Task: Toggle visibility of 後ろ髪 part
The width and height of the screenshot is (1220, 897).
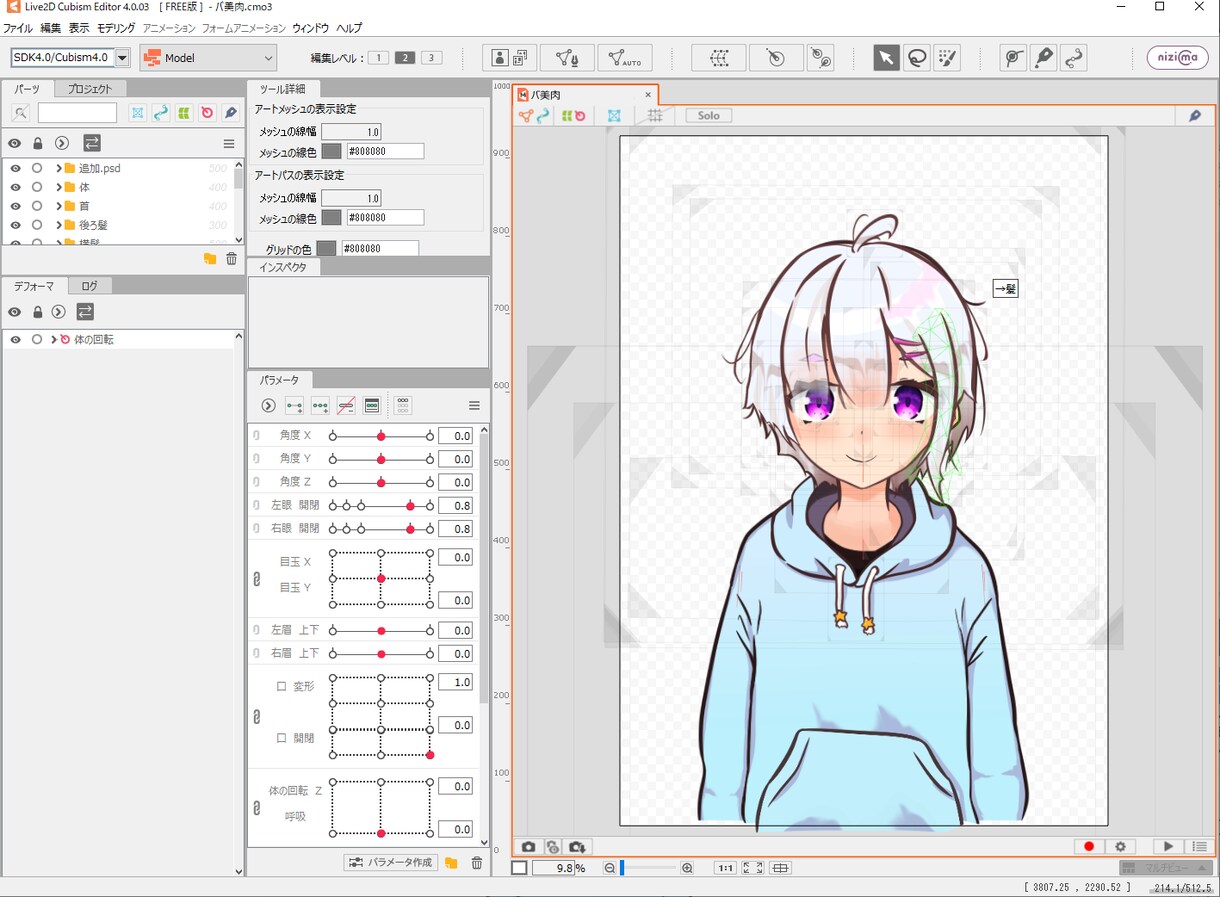Action: pos(16,225)
